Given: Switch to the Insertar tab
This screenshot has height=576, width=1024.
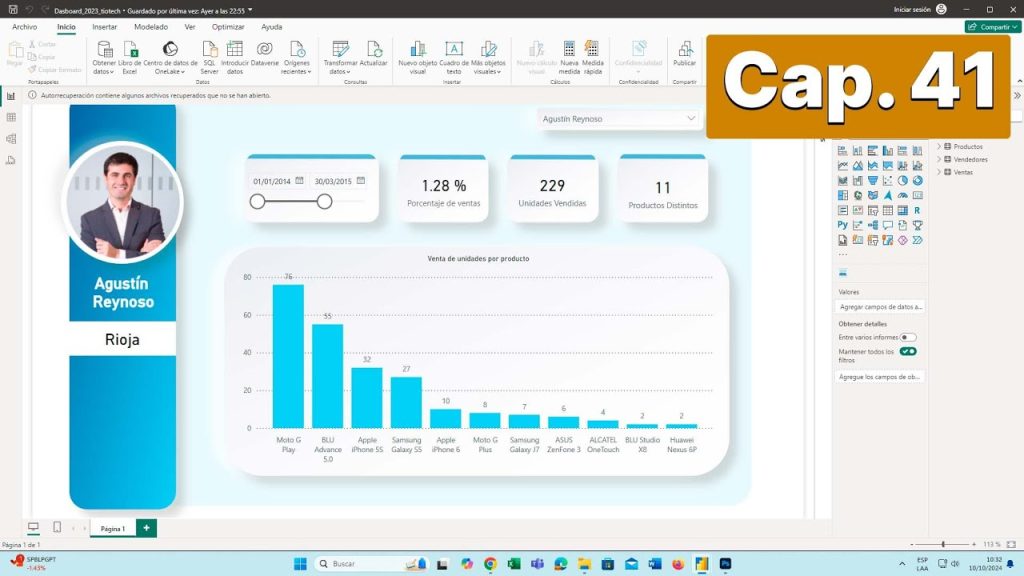Looking at the screenshot, I should [104, 27].
